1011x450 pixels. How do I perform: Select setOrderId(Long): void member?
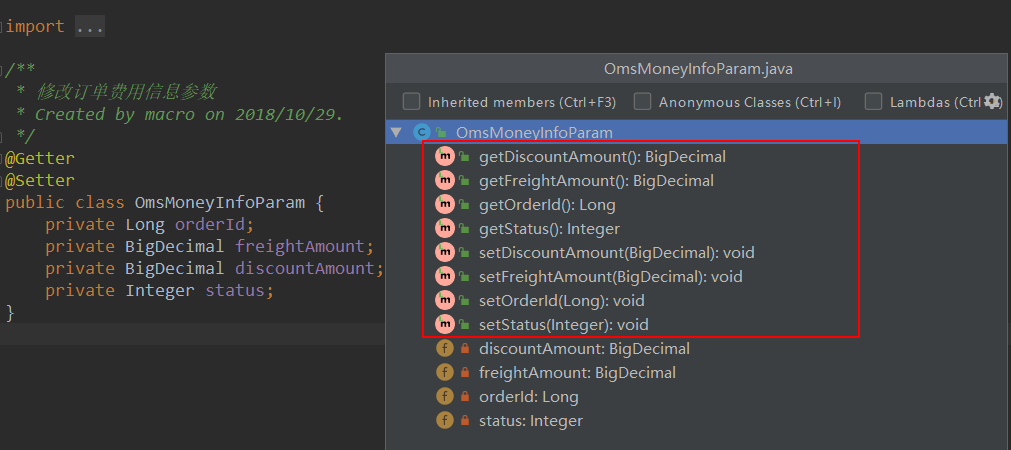pyautogui.click(x=562, y=301)
